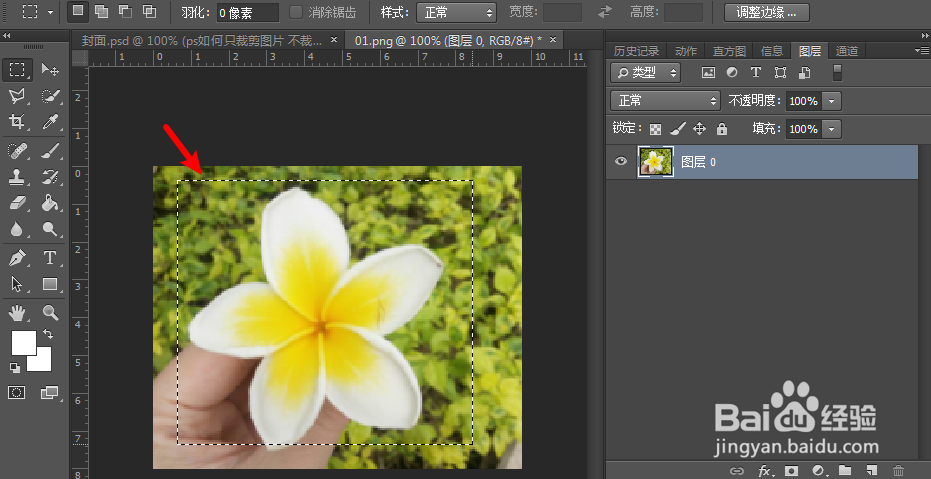
Task: Choose Subtract from Selection mode
Action: (x=125, y=11)
